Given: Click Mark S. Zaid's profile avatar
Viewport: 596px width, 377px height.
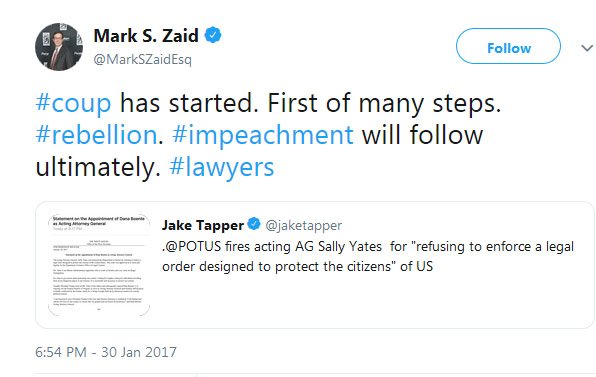Looking at the screenshot, I should coord(59,47).
